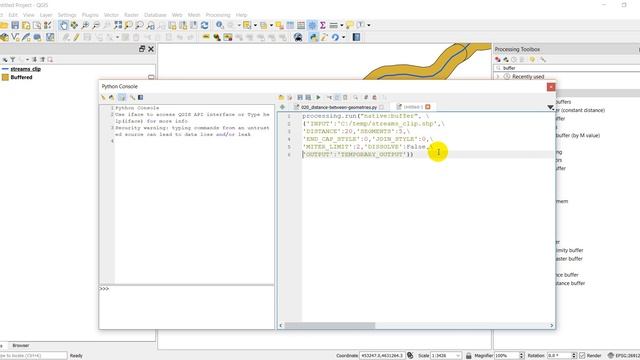Open the Raster menu
The width and height of the screenshot is (640, 360).
point(131,15)
